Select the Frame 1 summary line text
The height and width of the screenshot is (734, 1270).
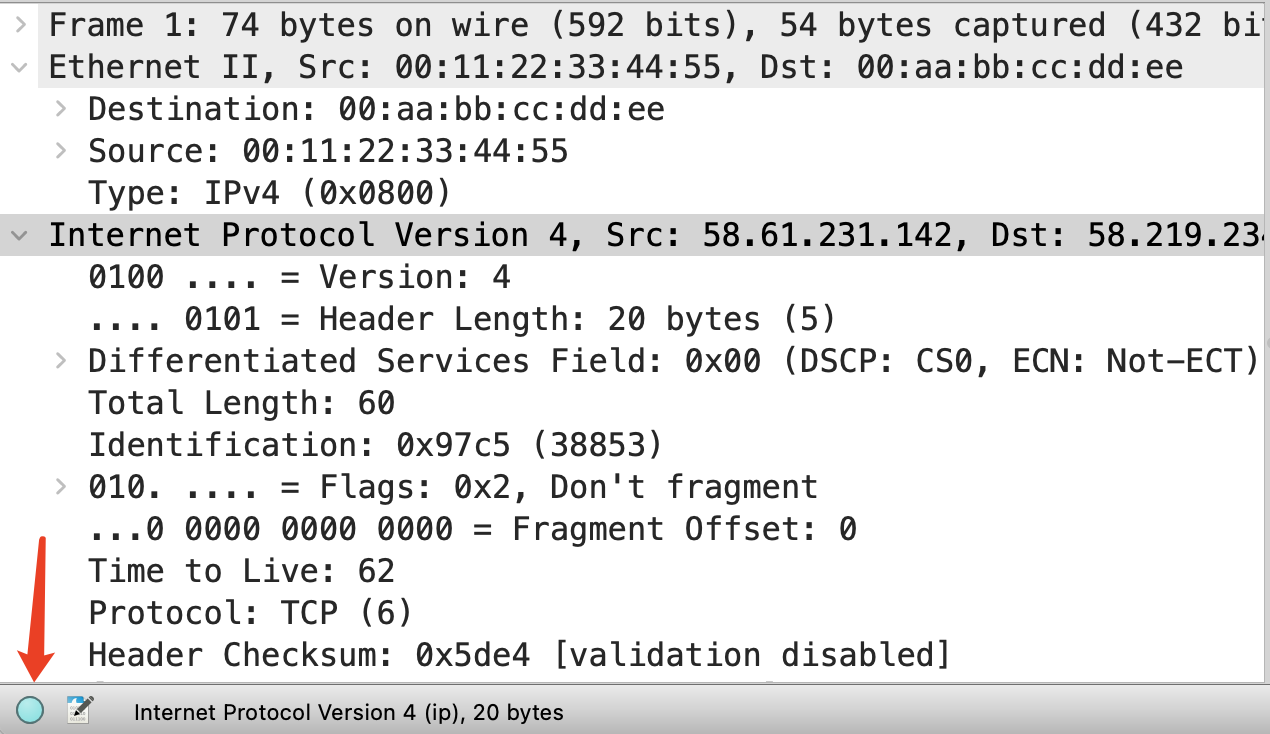[600, 25]
